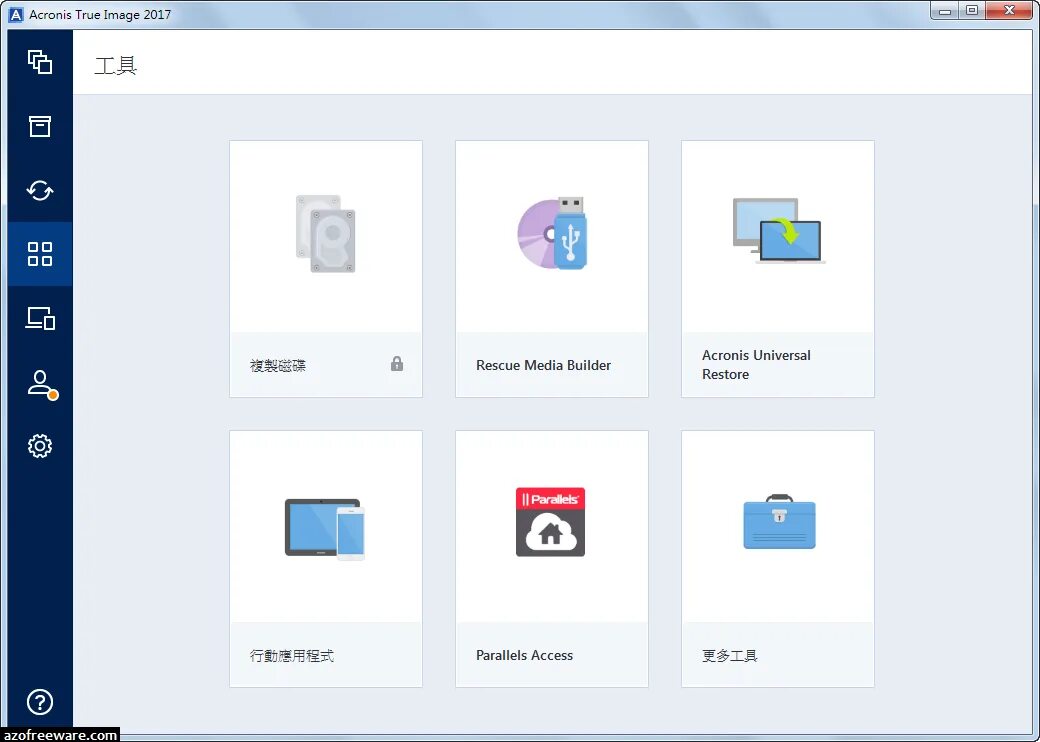This screenshot has height=742, width=1040.
Task: Click the lock icon on 複製磁碟 card
Action: tap(397, 363)
